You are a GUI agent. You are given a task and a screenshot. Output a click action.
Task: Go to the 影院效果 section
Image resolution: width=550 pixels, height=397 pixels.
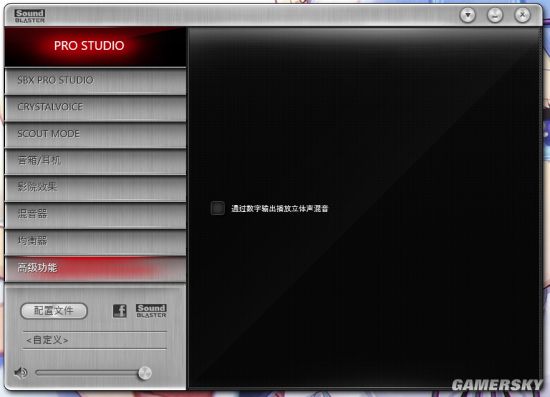[x=95, y=188]
